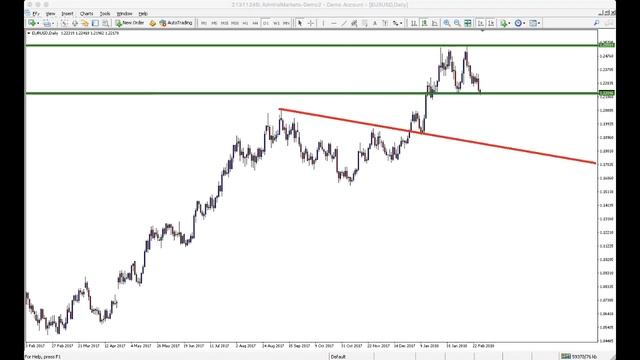Viewport: 640px width, 360px height.
Task: Show the Navigator panel icon
Action: [x=85, y=23]
